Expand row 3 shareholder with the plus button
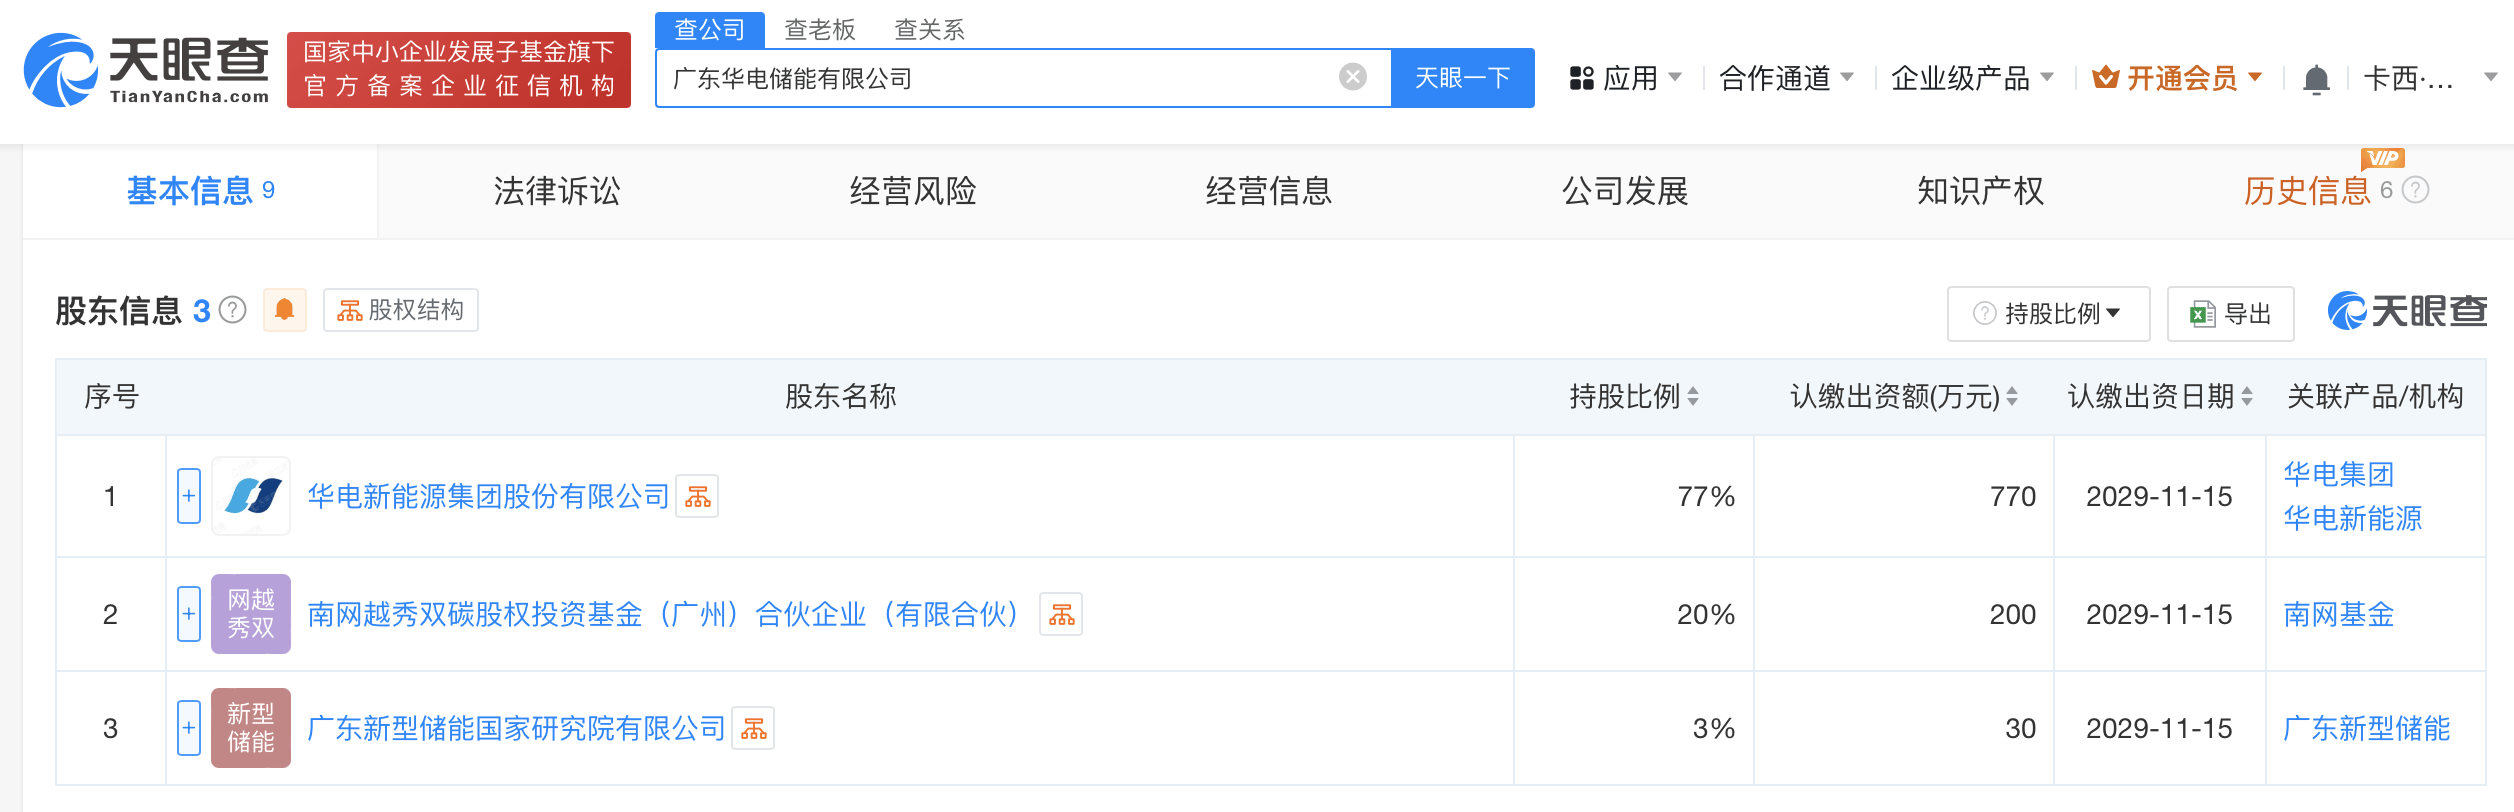 point(189,728)
